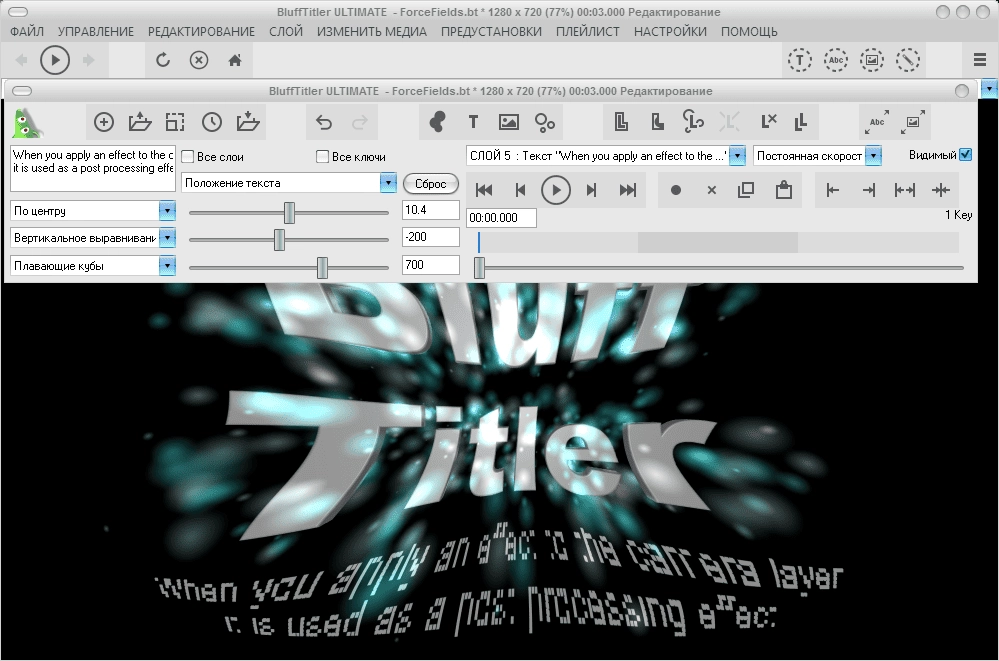Screen dimensions: 999x661
Task: Play the show from the top toolbar
Action: coord(55,60)
